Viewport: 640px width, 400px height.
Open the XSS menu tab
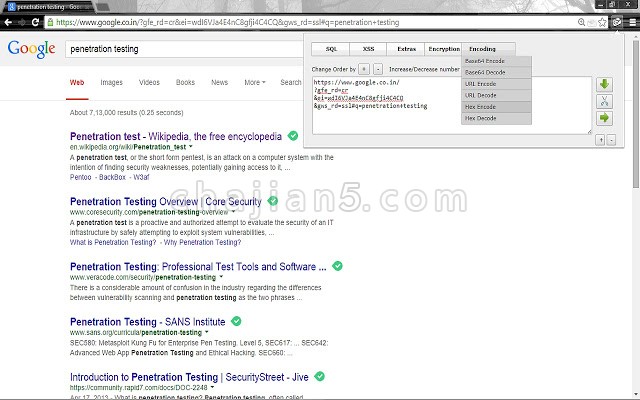tap(368, 49)
